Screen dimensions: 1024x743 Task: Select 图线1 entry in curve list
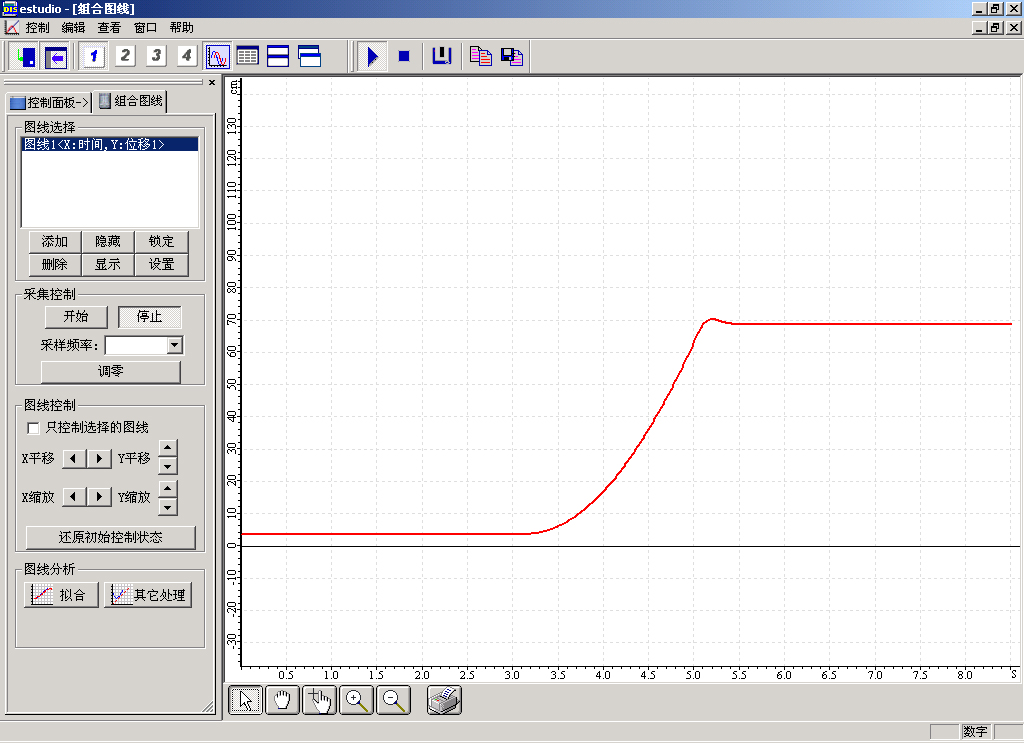coord(95,145)
